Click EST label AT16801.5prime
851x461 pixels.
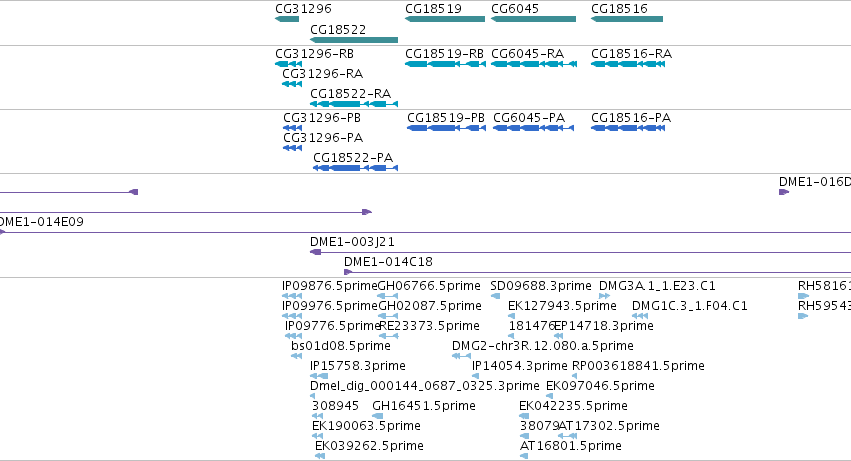(571, 446)
